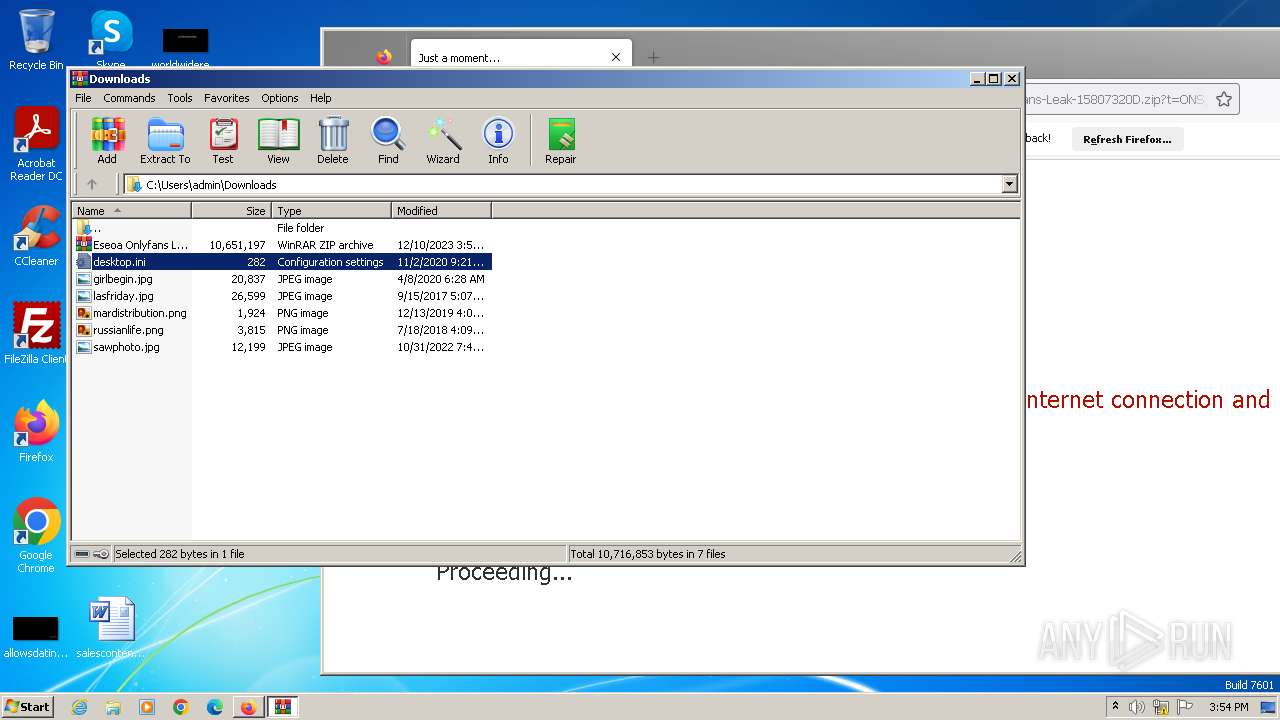Switch to the WinRAR taskbar button
Screen dimensions: 1280x720
(282, 707)
